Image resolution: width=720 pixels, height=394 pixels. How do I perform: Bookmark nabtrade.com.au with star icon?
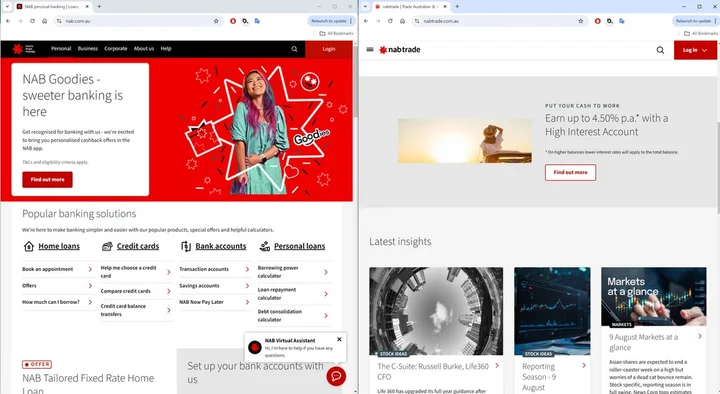click(x=580, y=21)
